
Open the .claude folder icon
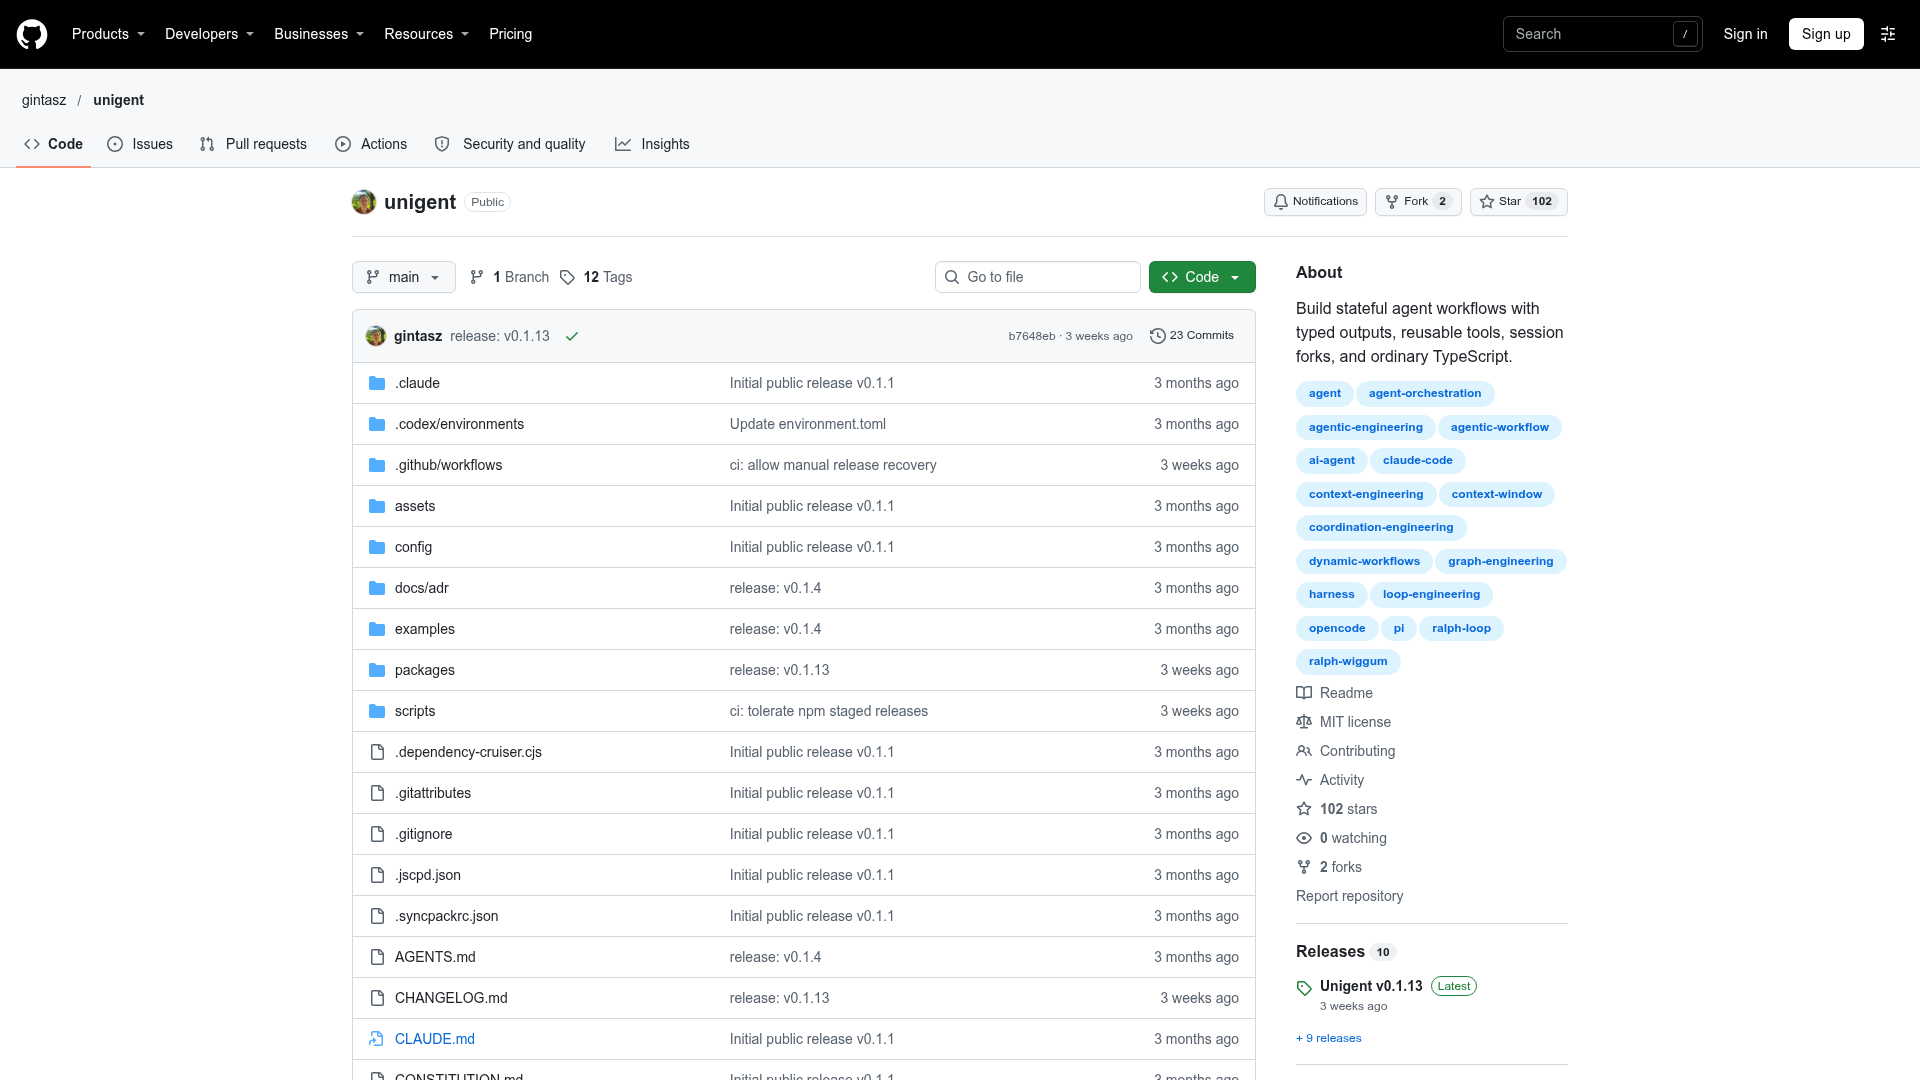pyautogui.click(x=377, y=383)
